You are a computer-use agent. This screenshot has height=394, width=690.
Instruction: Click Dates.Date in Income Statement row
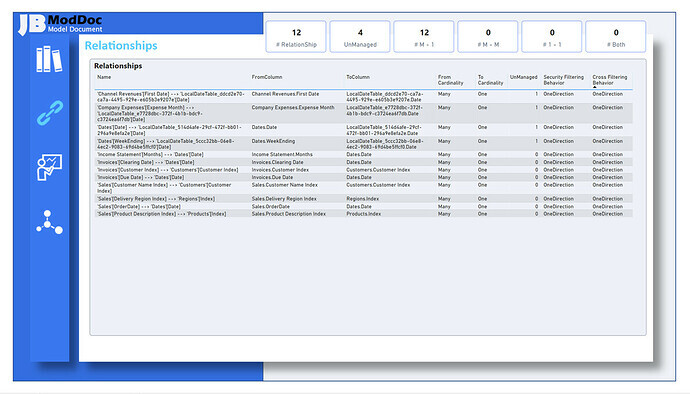359,155
